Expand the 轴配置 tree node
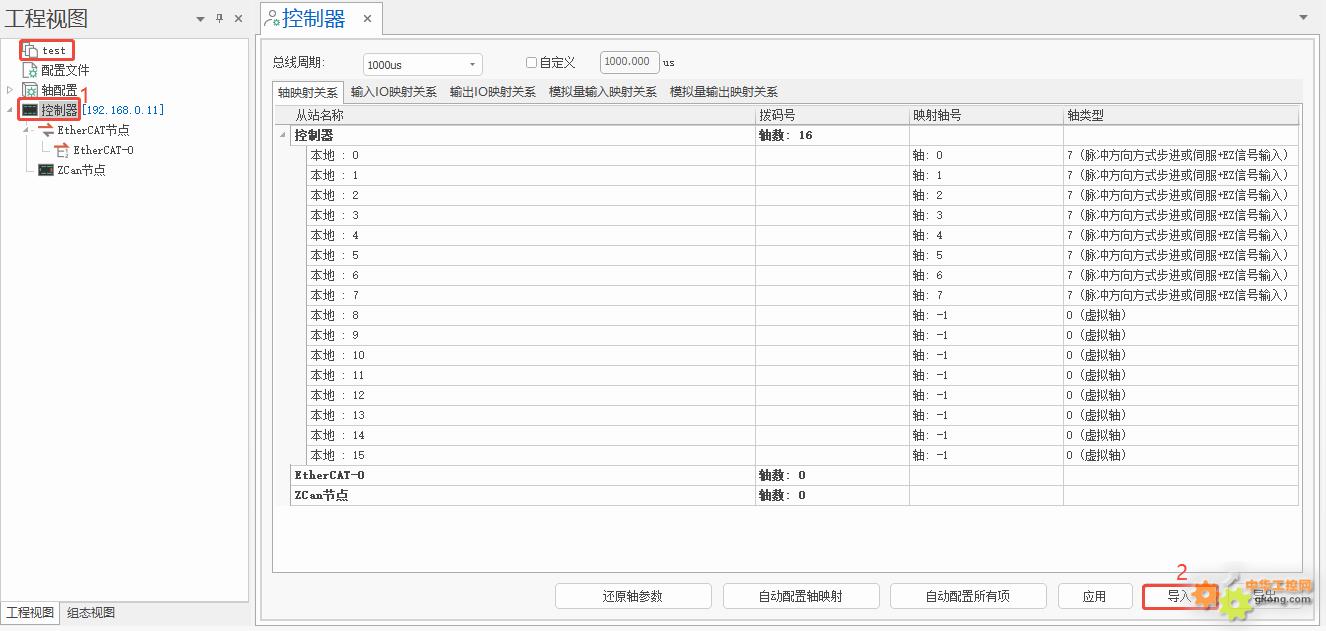Screen dimensions: 1326x631 11,90
